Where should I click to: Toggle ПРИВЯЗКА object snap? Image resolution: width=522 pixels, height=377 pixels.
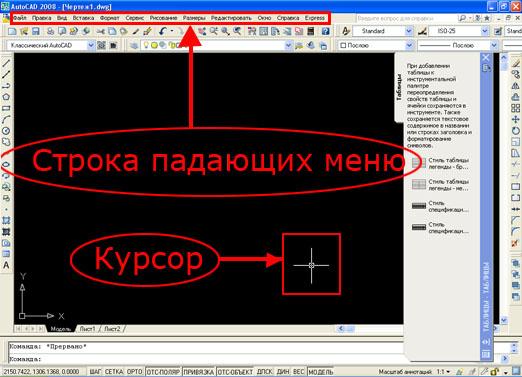198,372
